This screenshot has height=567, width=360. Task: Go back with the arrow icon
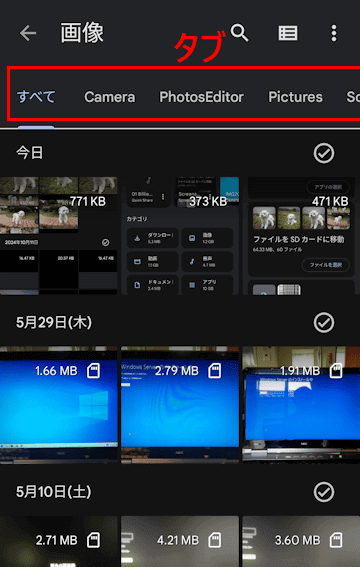point(28,33)
